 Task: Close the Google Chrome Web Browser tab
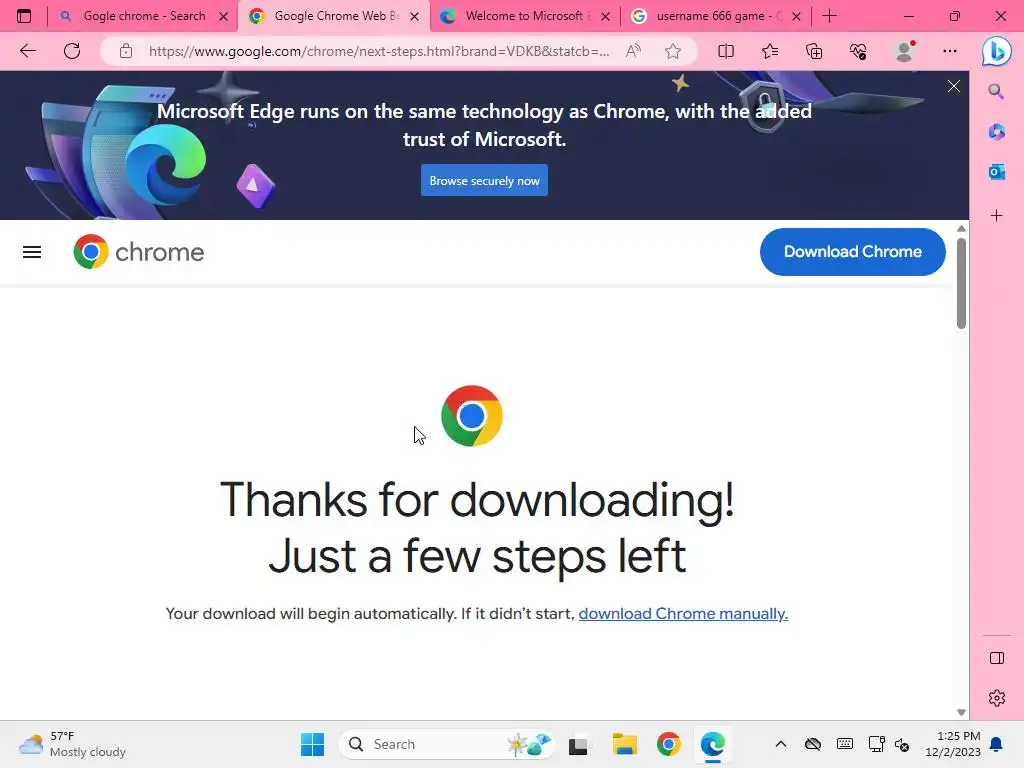coord(414,16)
